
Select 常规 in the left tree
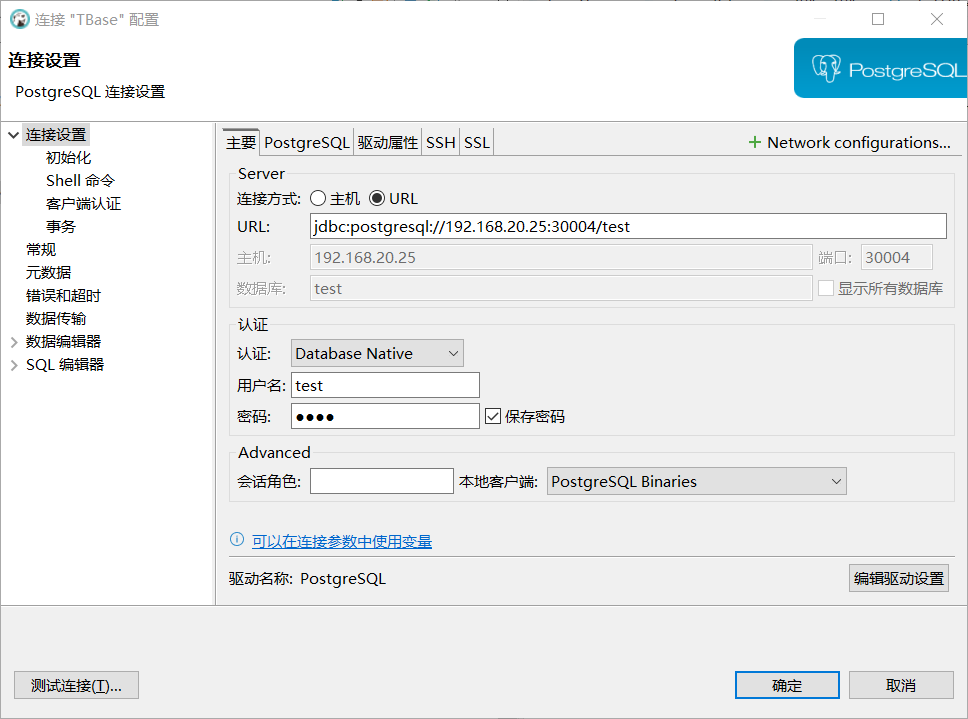click(x=41, y=249)
